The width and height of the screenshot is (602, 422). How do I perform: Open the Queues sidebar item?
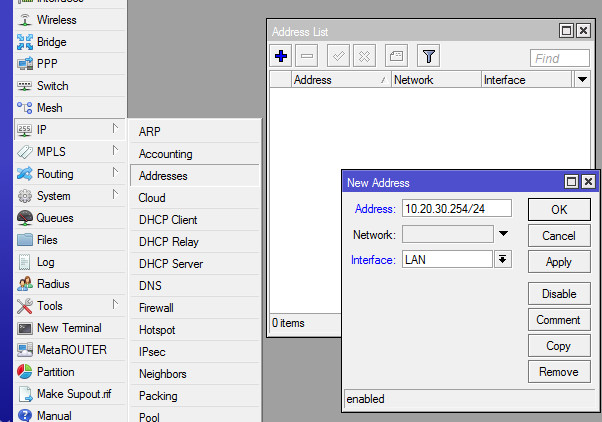54,218
